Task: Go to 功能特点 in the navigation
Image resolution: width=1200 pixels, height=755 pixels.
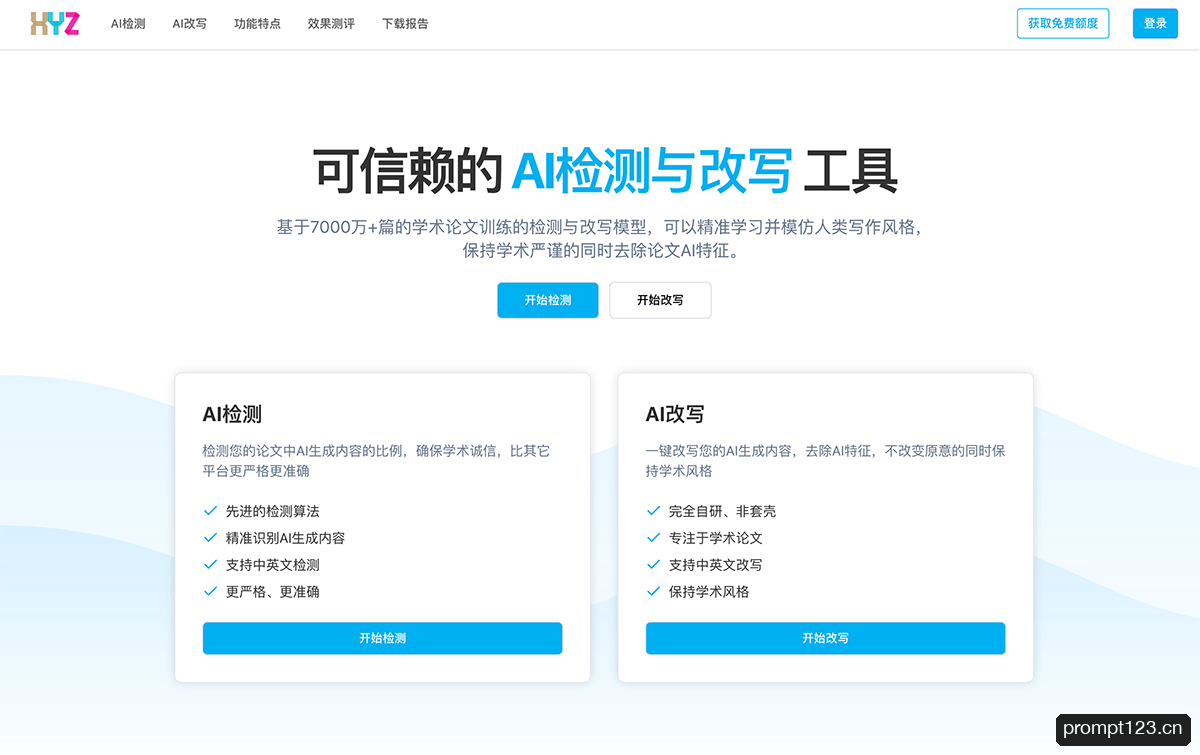Action: [x=257, y=24]
